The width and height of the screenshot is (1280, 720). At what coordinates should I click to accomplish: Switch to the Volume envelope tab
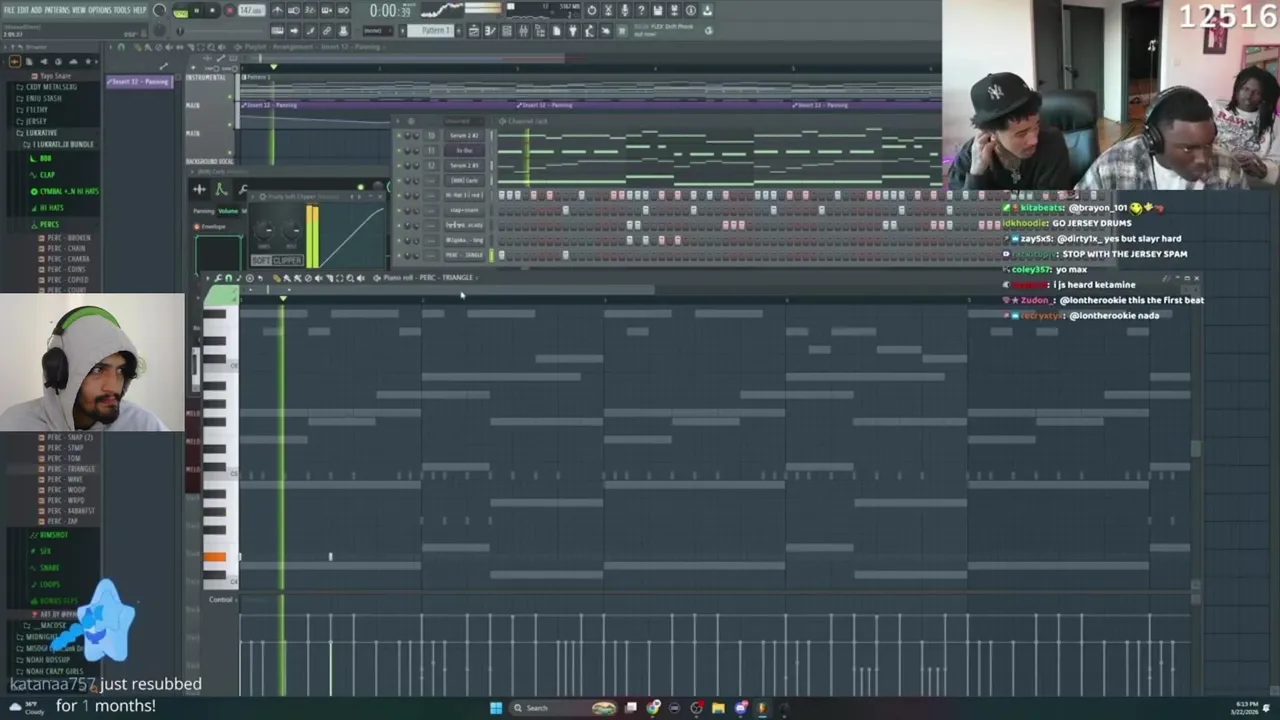[228, 211]
